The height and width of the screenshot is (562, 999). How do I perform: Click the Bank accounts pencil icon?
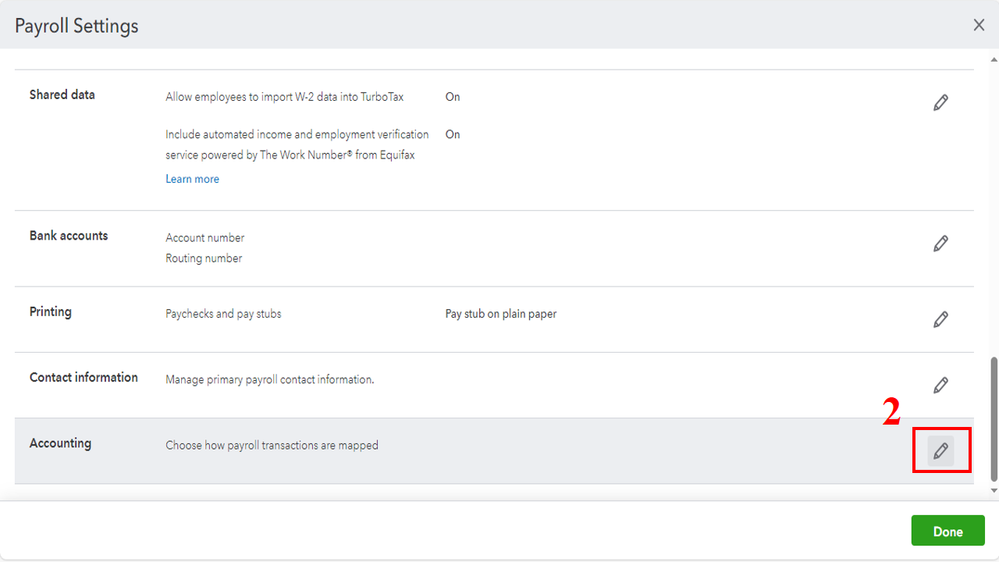[x=940, y=244]
